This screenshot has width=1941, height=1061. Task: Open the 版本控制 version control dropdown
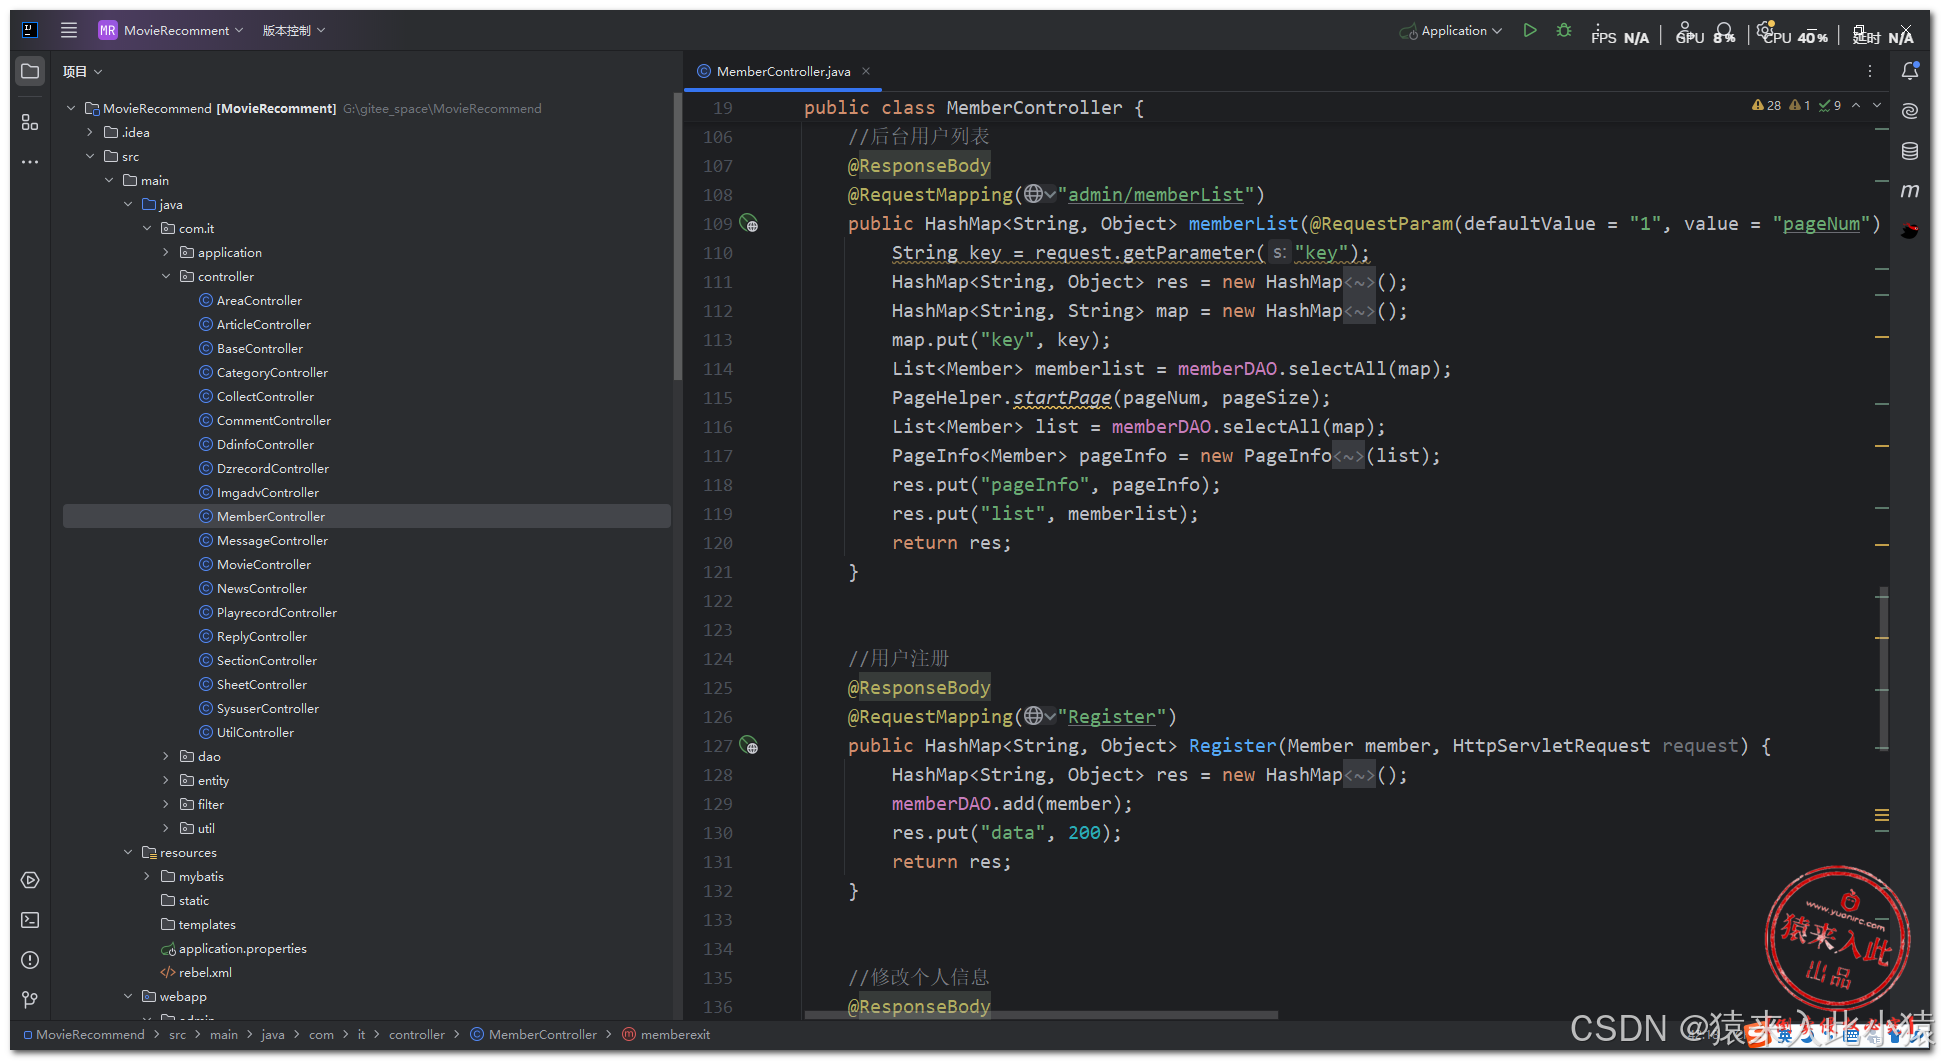pyautogui.click(x=294, y=30)
